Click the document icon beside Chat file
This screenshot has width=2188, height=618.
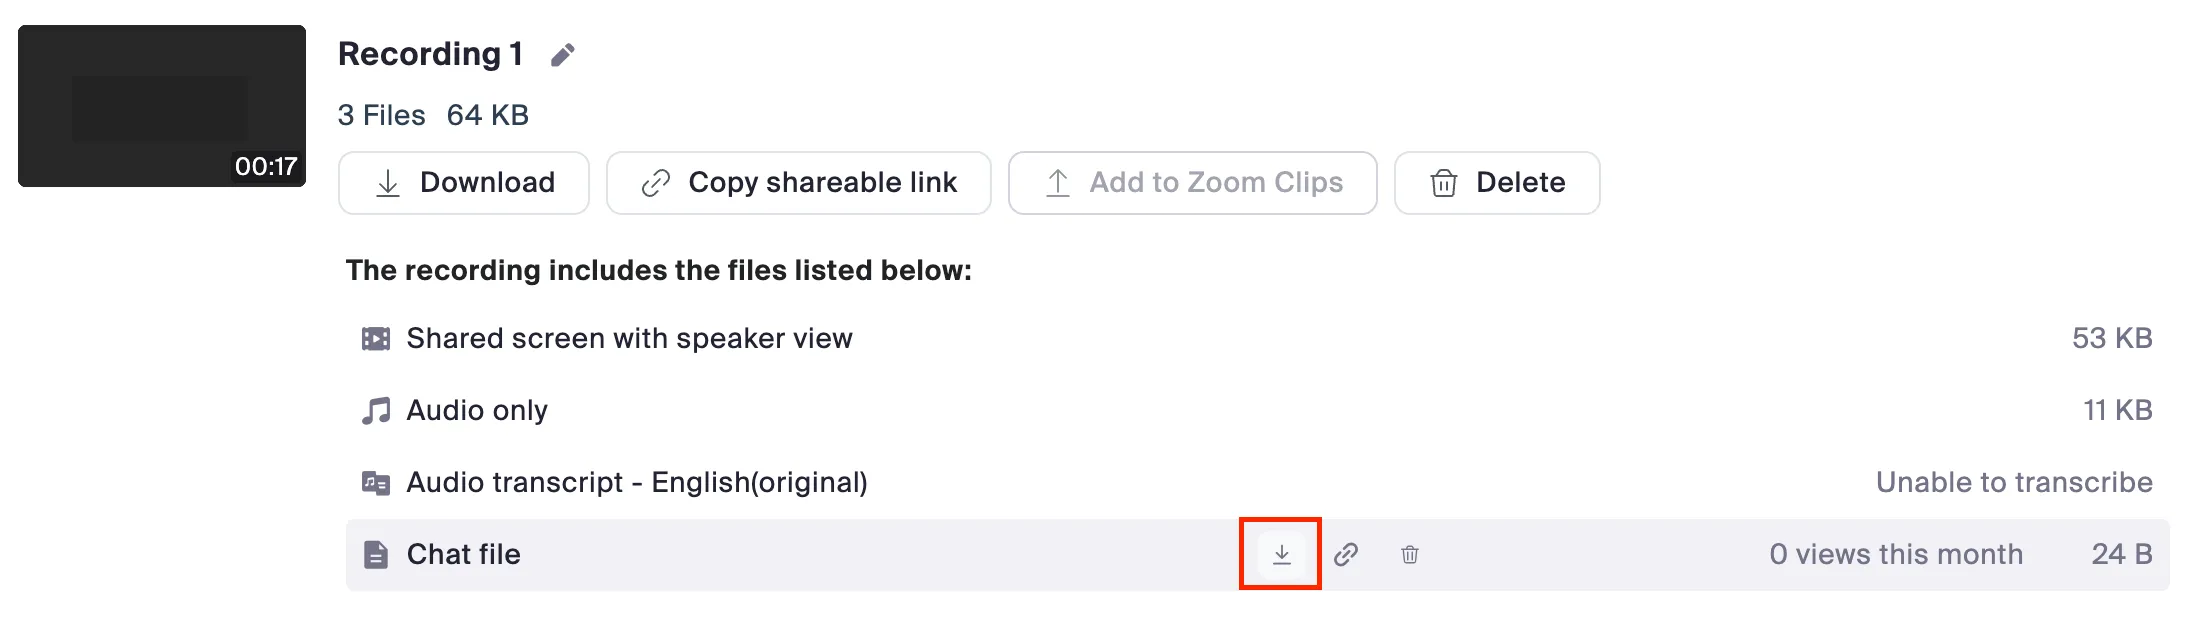click(x=376, y=555)
